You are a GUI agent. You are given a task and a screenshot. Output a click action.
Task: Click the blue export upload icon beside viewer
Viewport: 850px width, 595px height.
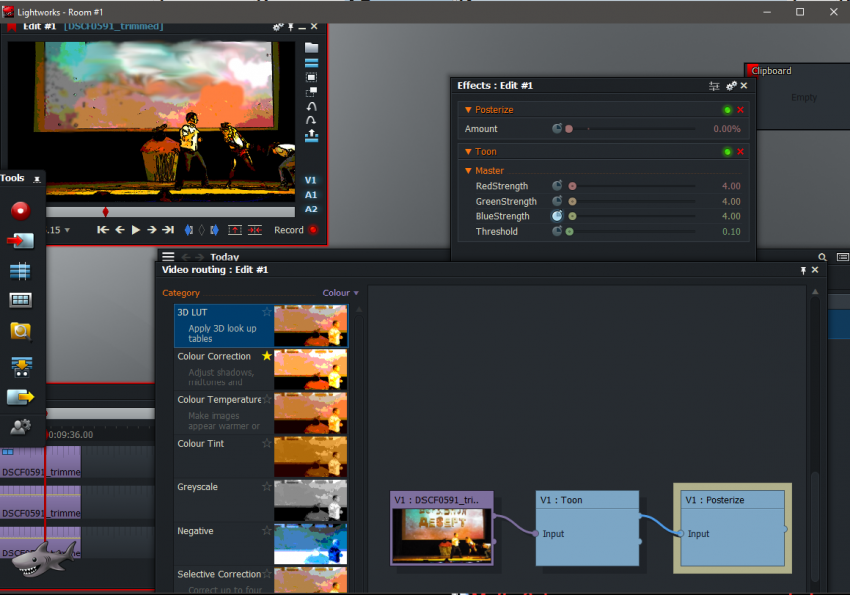tap(311, 135)
